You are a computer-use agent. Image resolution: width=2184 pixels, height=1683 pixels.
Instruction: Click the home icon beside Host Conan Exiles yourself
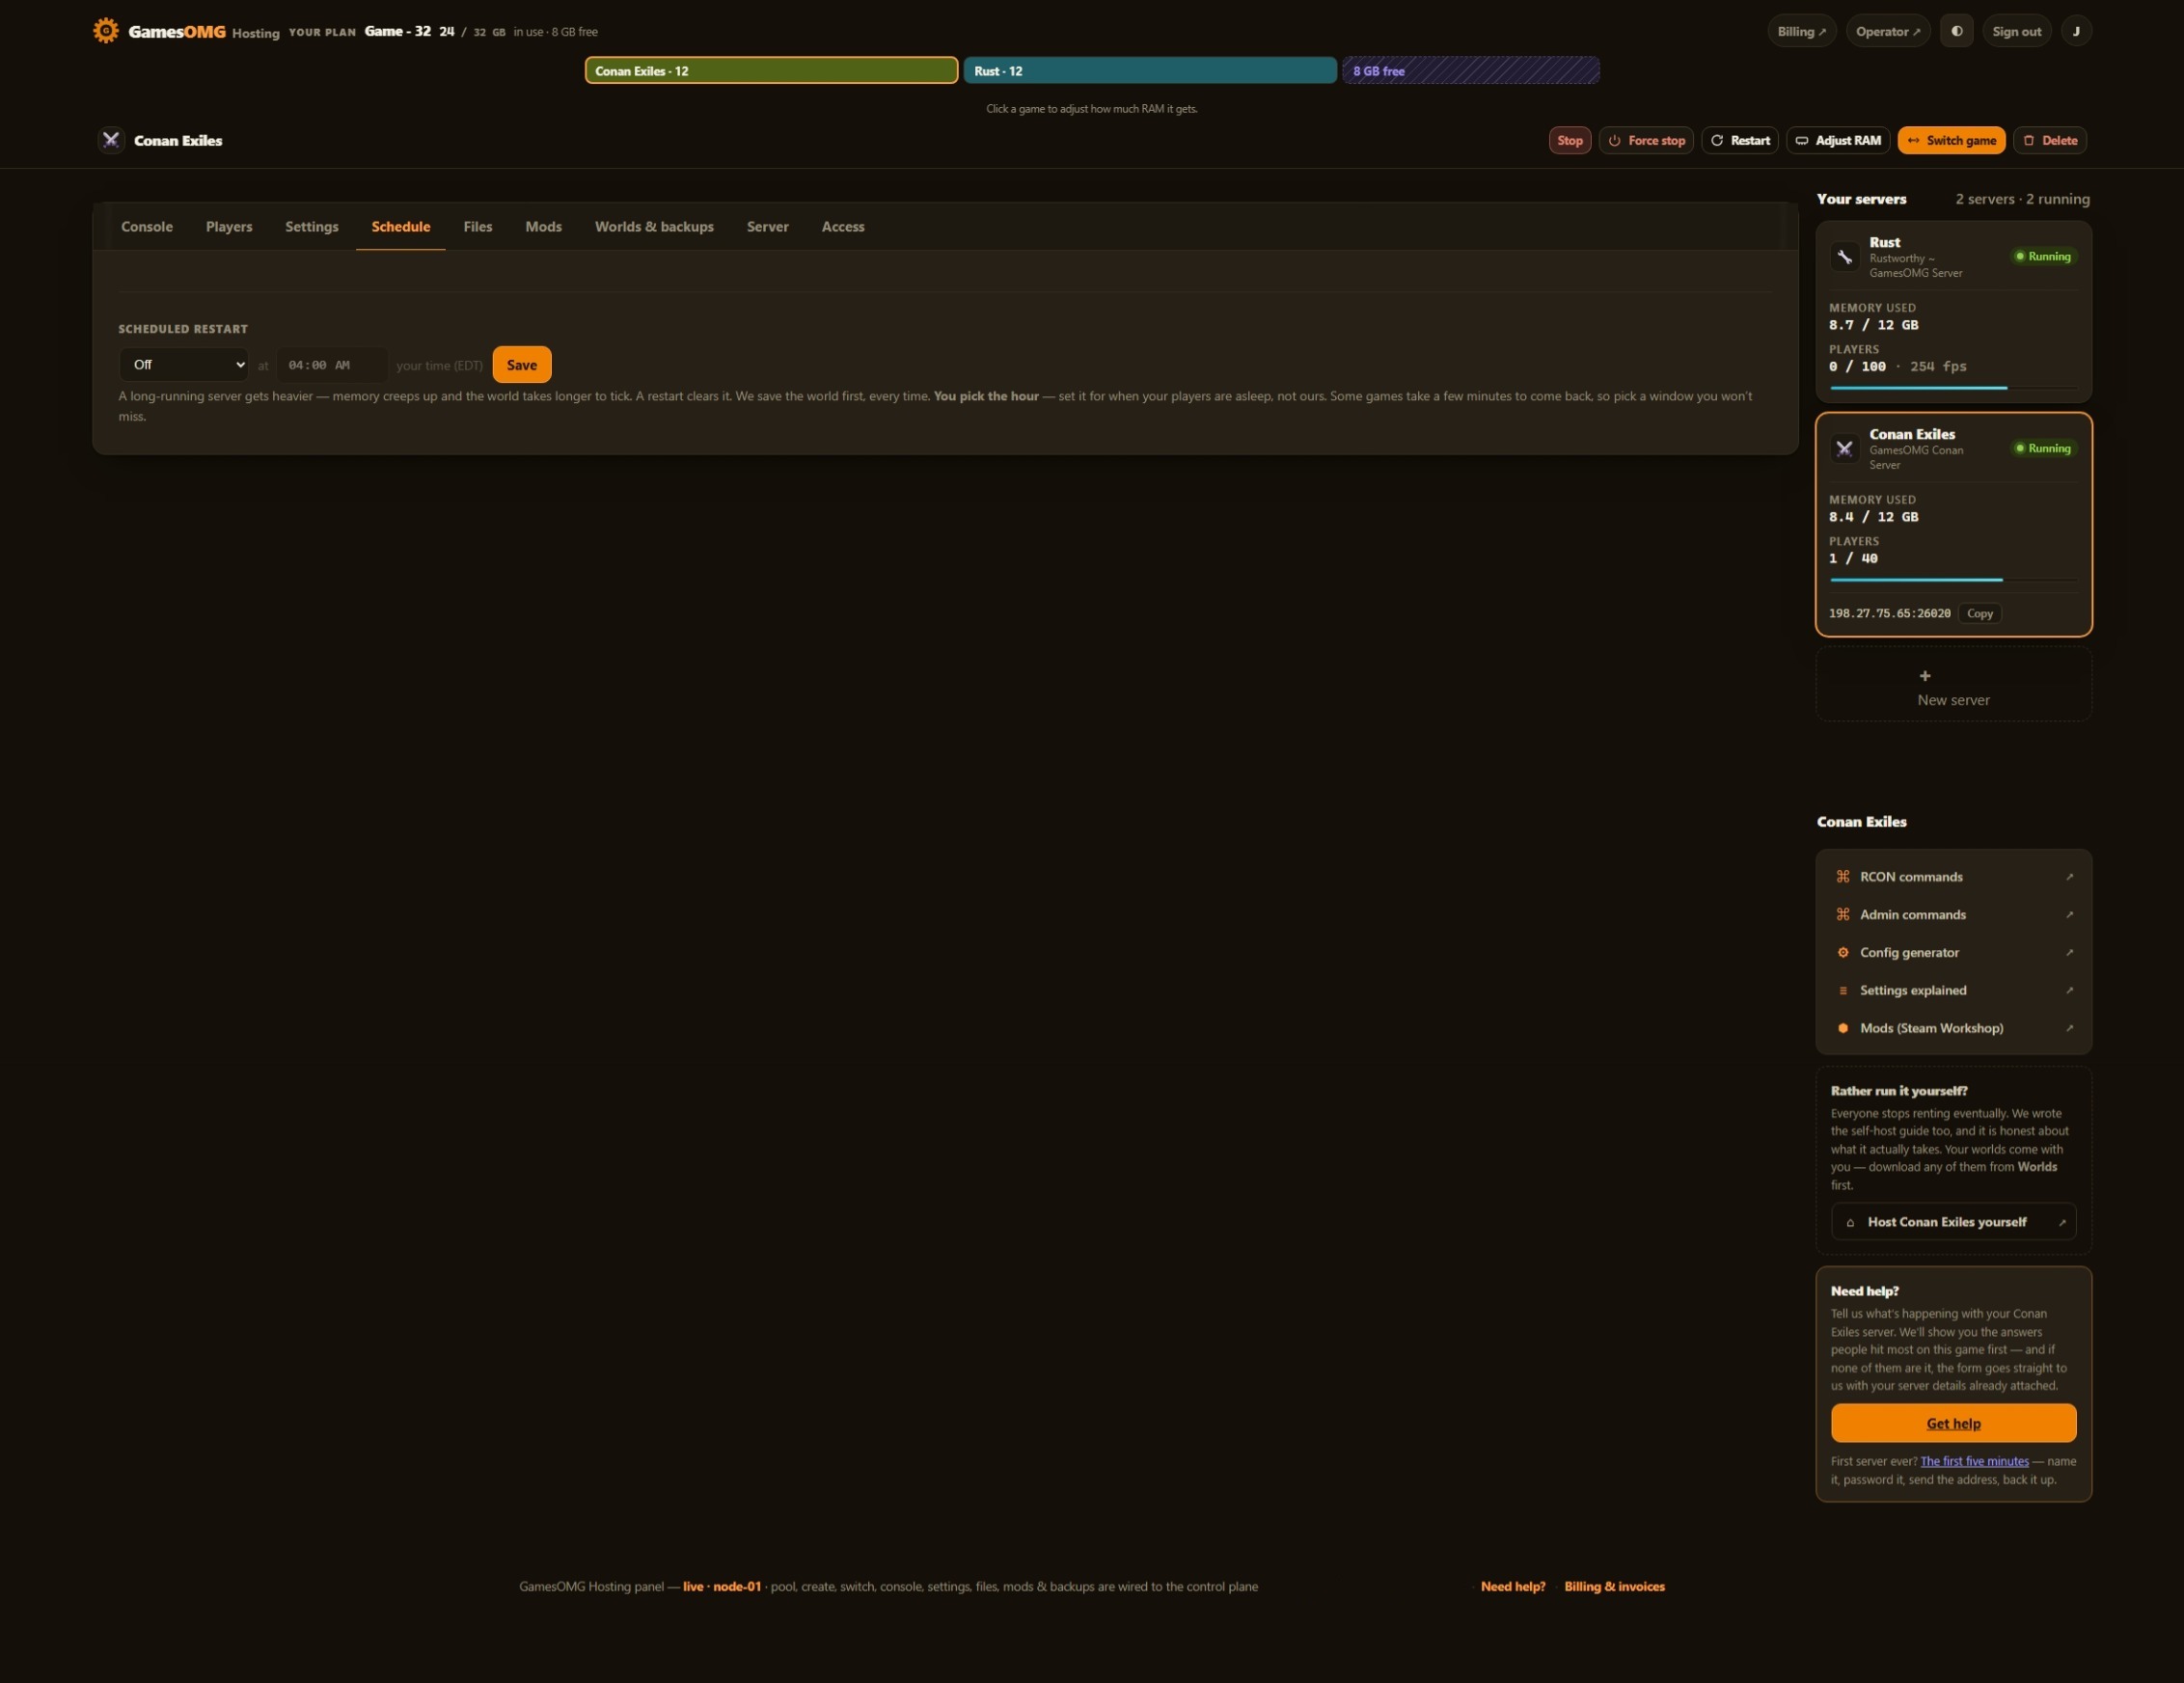pos(1850,1222)
